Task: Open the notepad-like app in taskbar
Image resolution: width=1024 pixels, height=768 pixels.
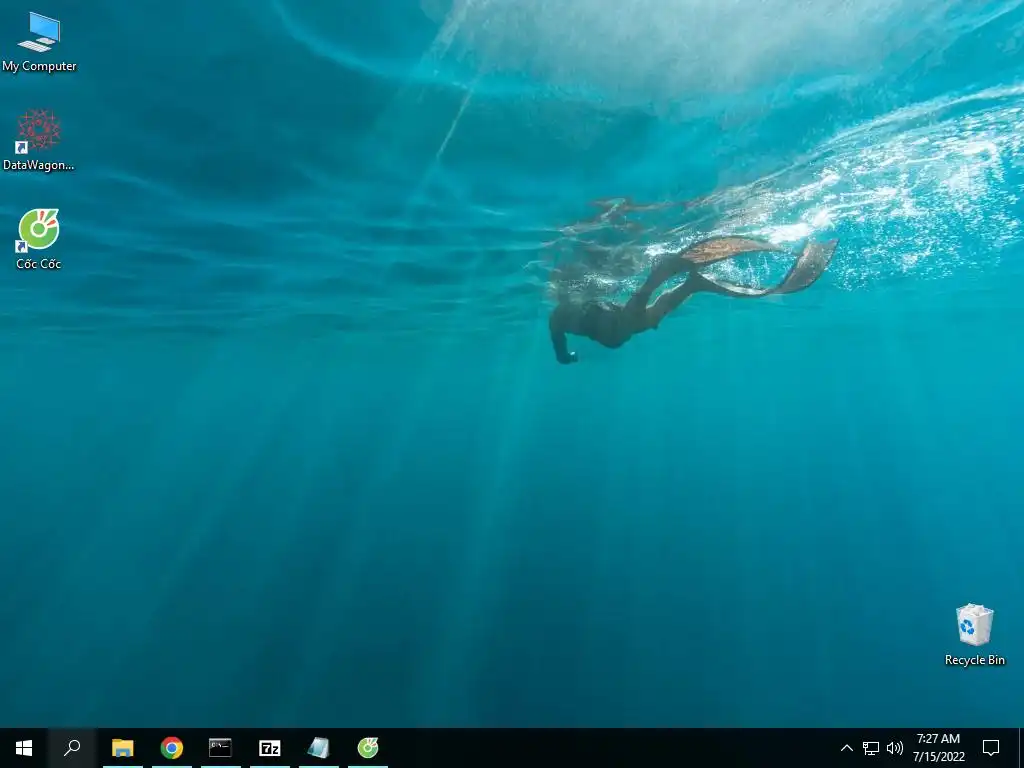Action: tap(319, 748)
